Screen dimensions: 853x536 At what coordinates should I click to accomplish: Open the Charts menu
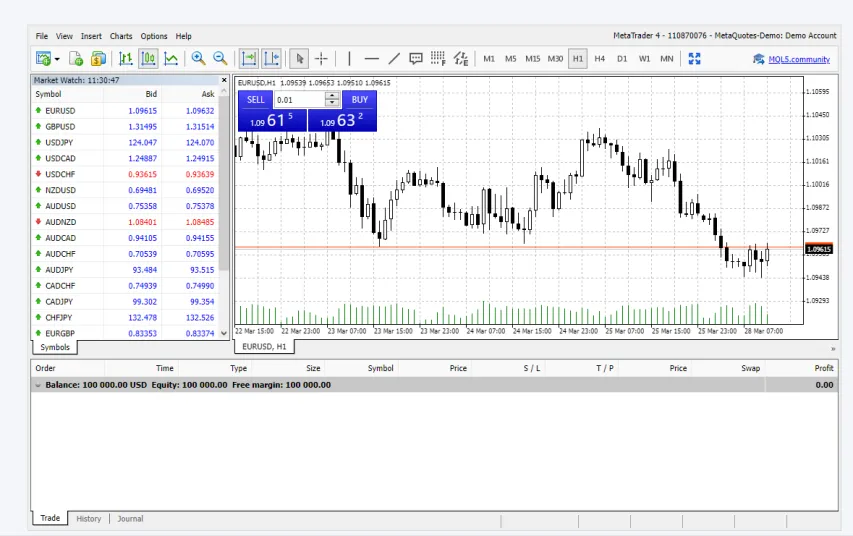pos(121,36)
